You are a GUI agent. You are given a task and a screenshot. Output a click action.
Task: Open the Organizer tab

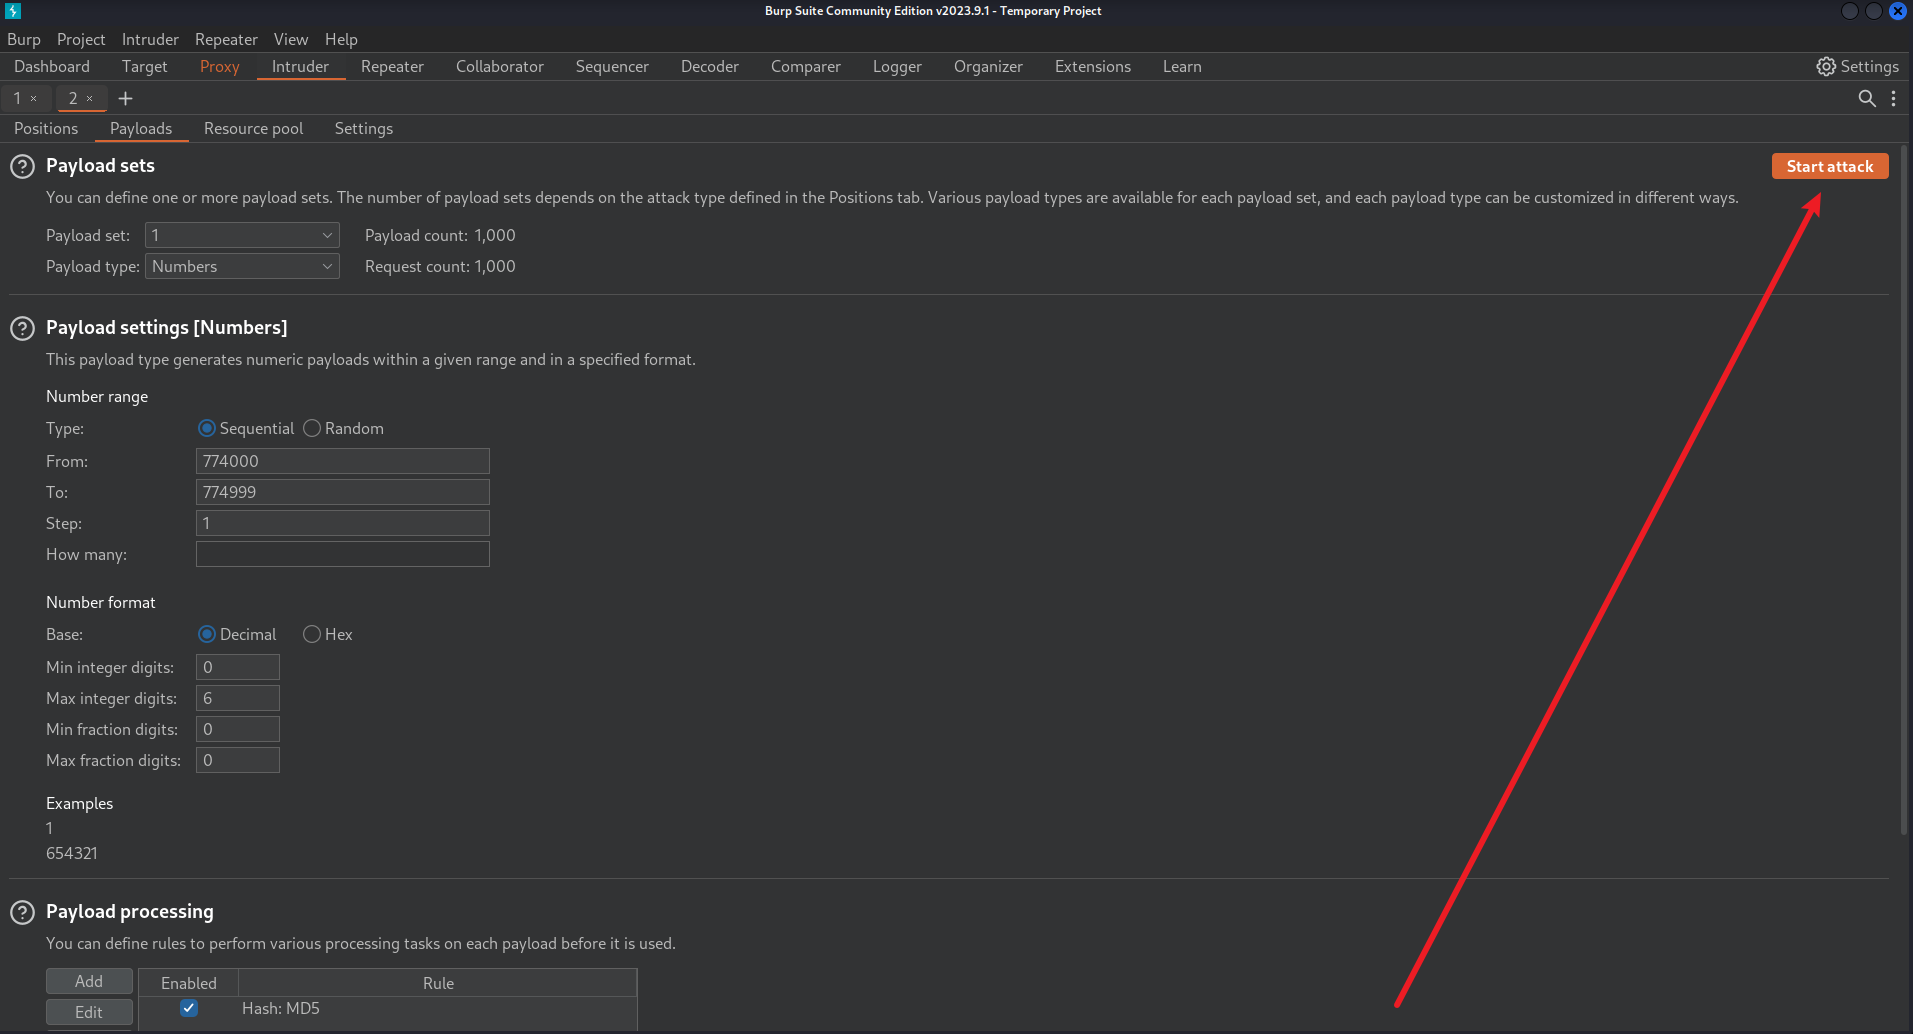coord(988,66)
